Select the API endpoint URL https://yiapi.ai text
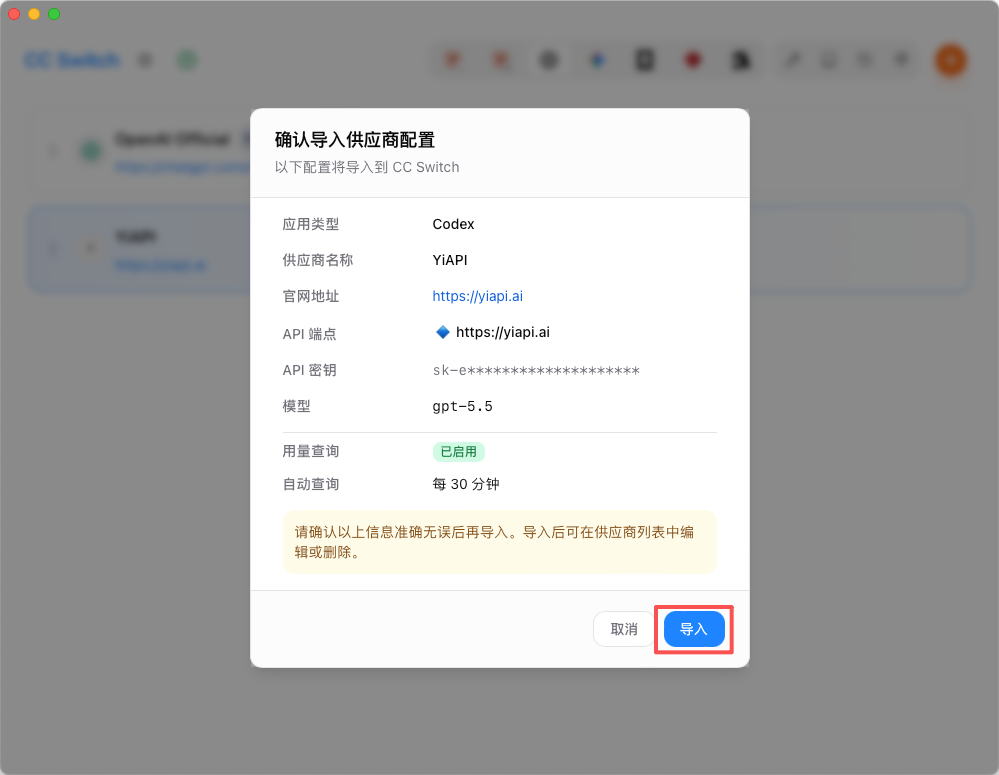This screenshot has width=999, height=775. click(x=503, y=332)
